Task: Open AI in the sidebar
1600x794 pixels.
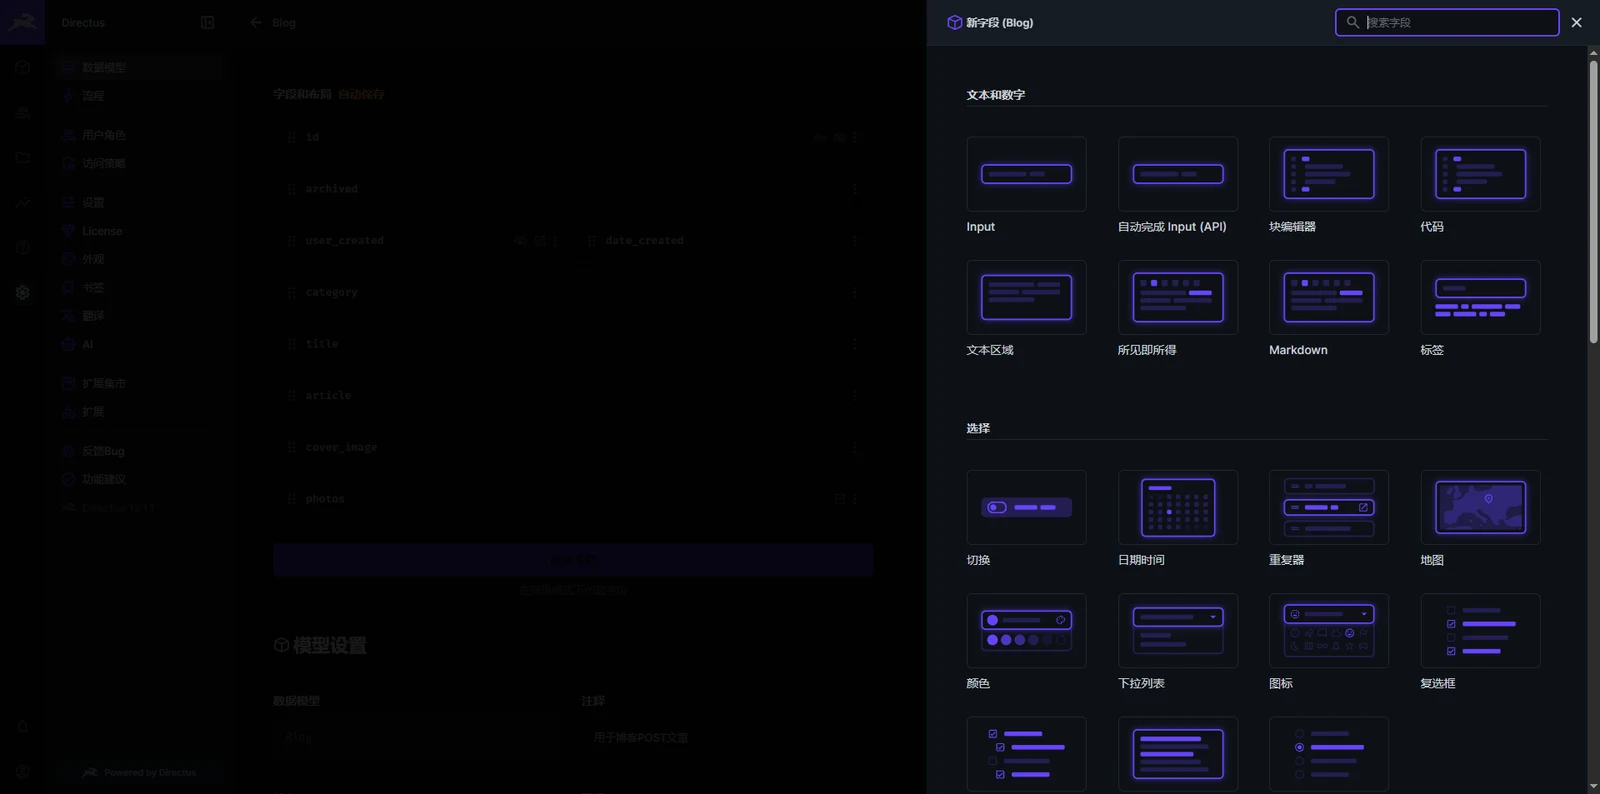Action: point(139,344)
